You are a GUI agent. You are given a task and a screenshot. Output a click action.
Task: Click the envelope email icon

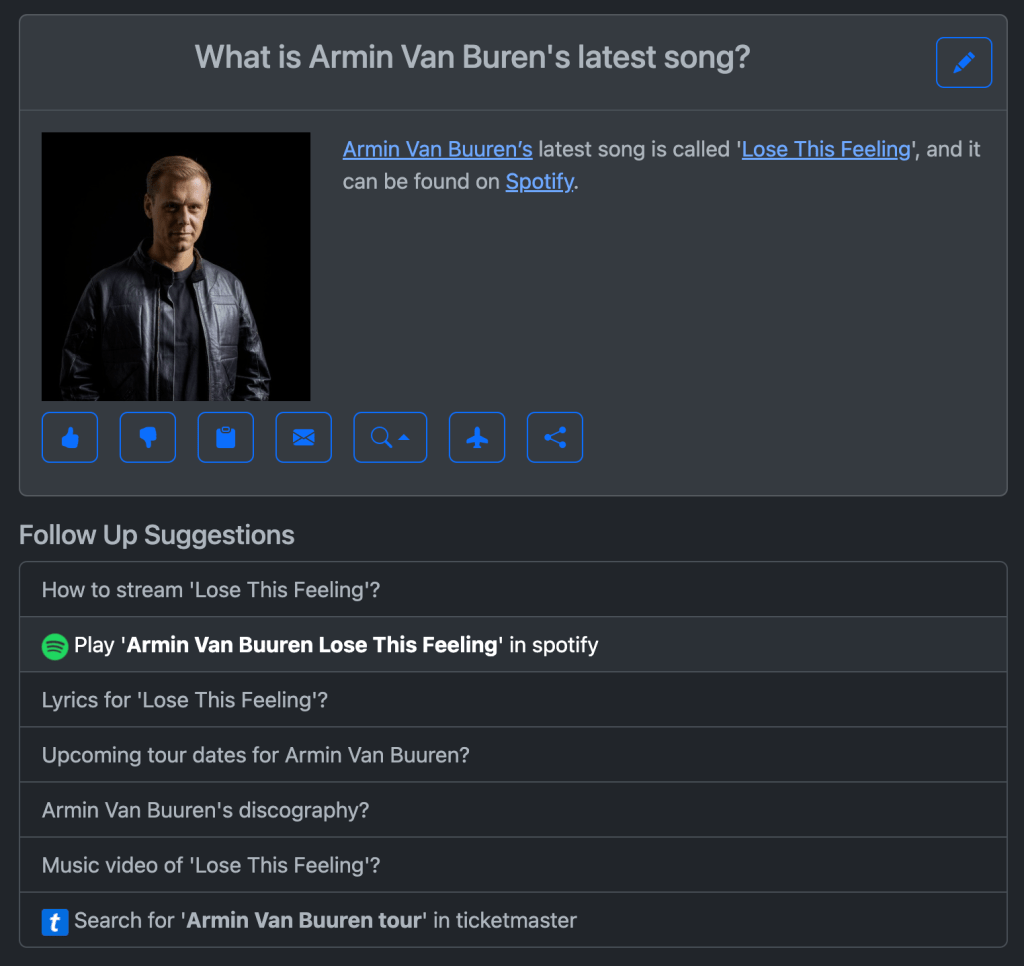304,438
